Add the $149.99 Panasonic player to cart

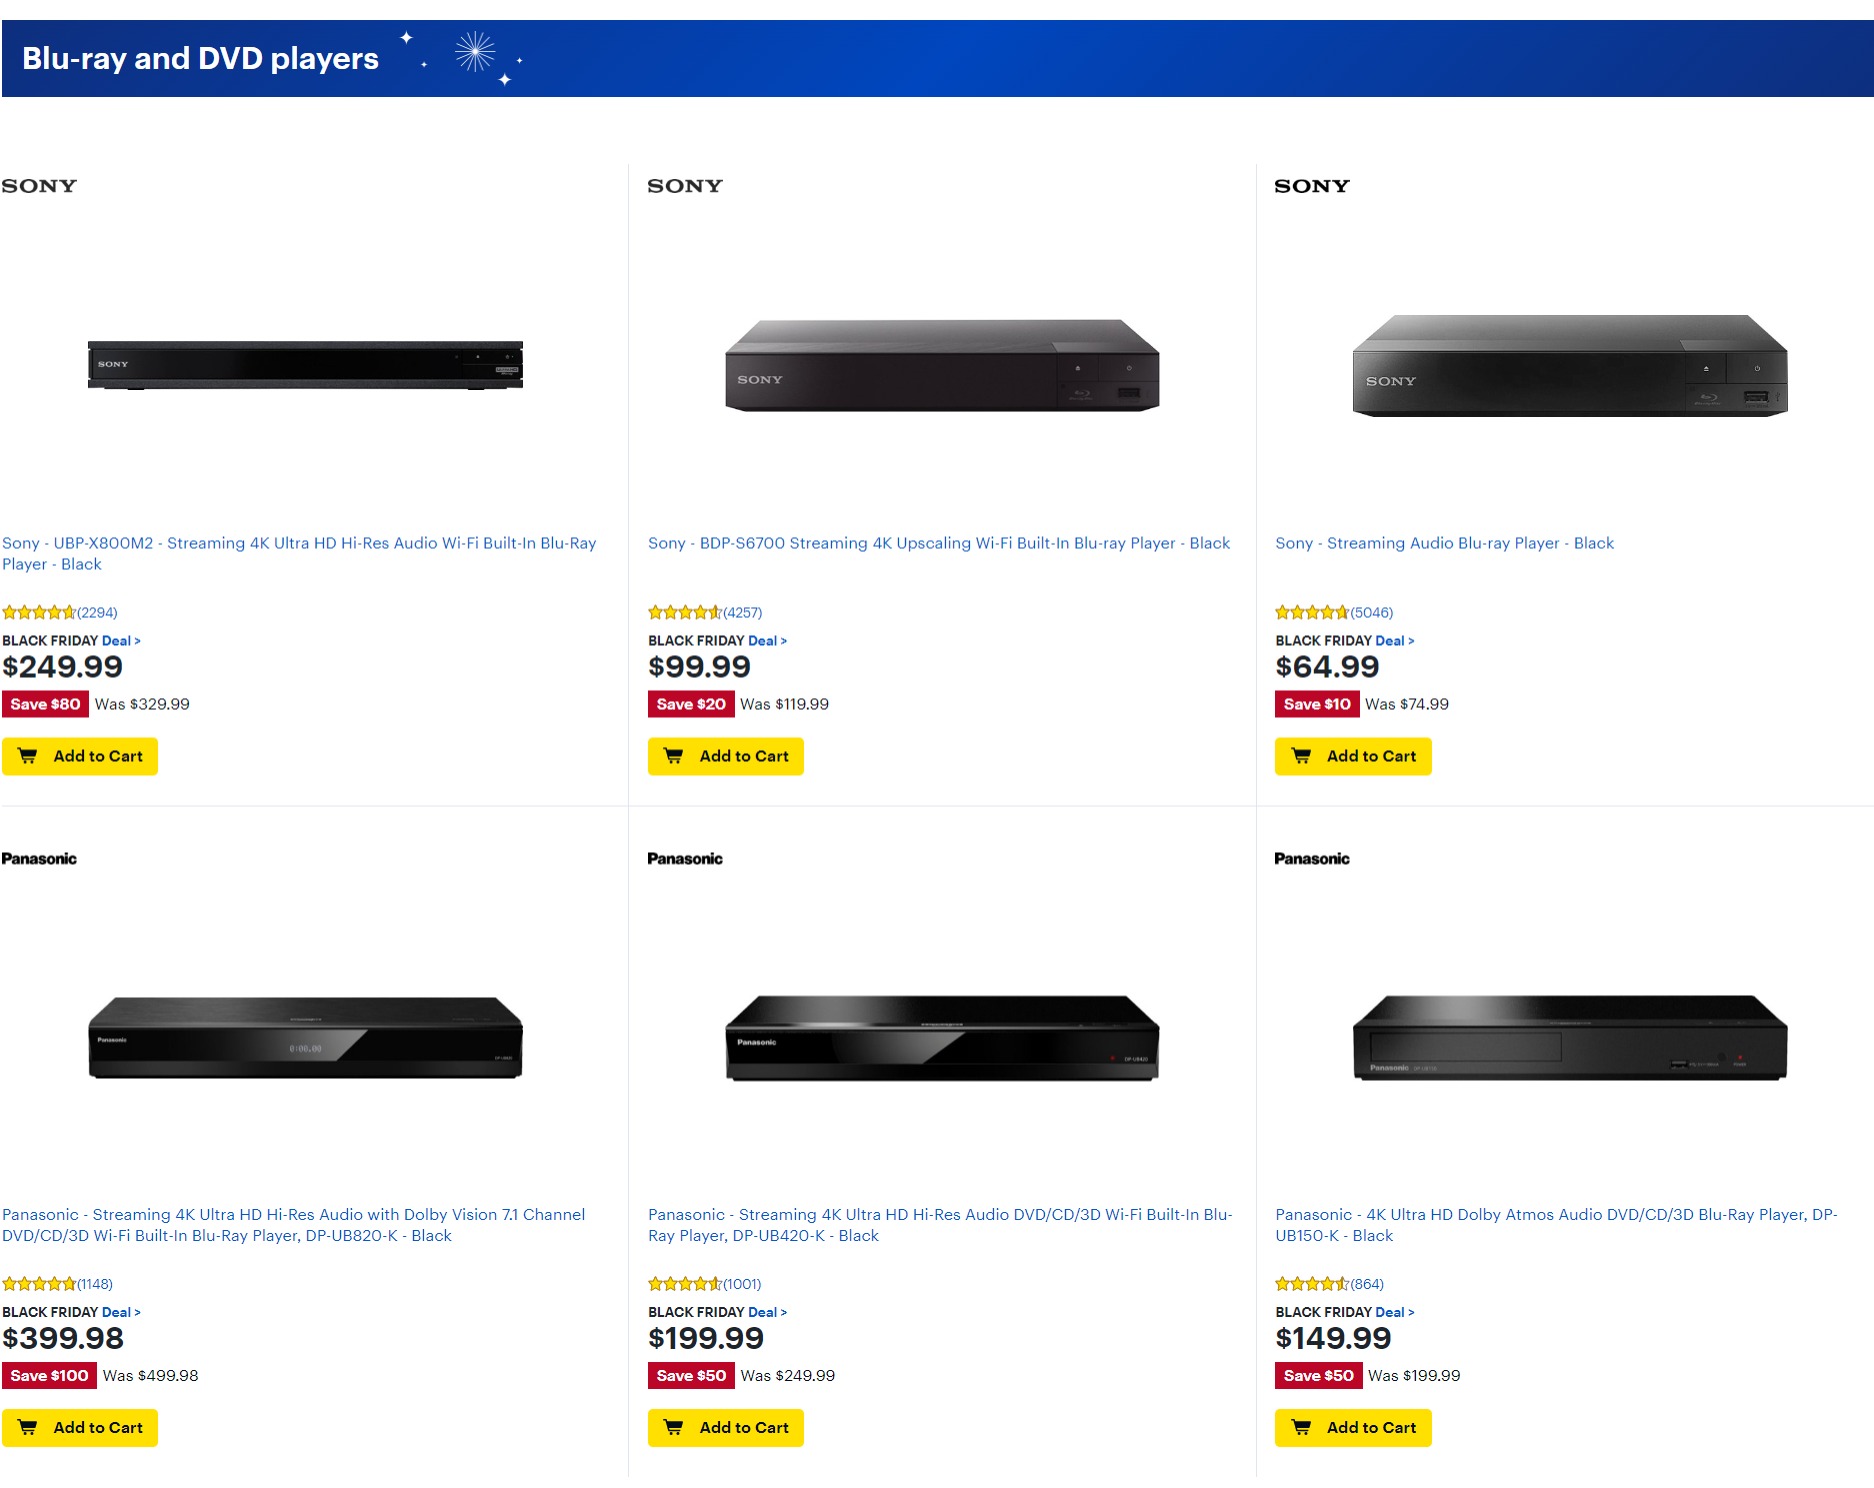coord(1353,1428)
